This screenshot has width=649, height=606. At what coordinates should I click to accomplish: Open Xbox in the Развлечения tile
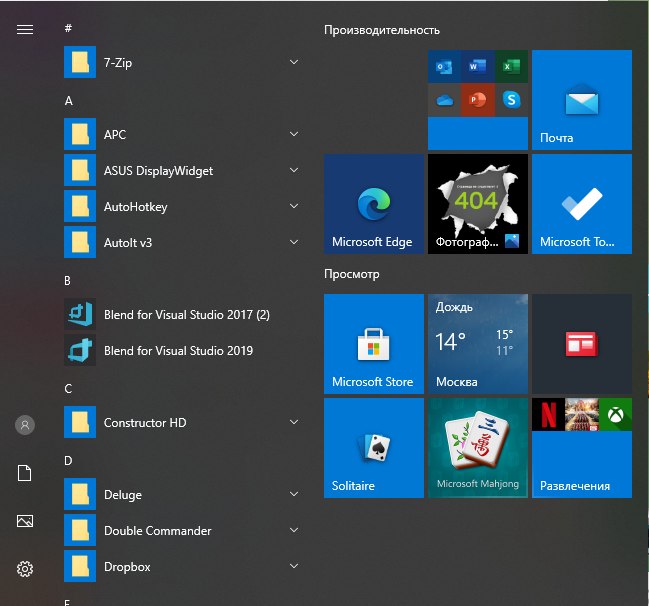coord(615,414)
